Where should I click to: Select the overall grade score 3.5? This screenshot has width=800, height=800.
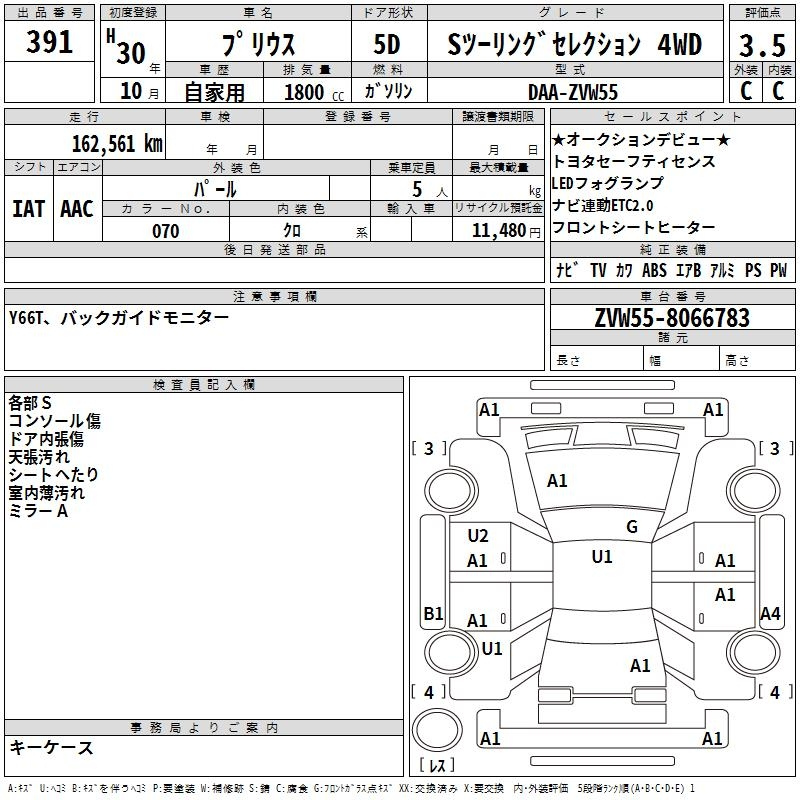click(x=760, y=45)
